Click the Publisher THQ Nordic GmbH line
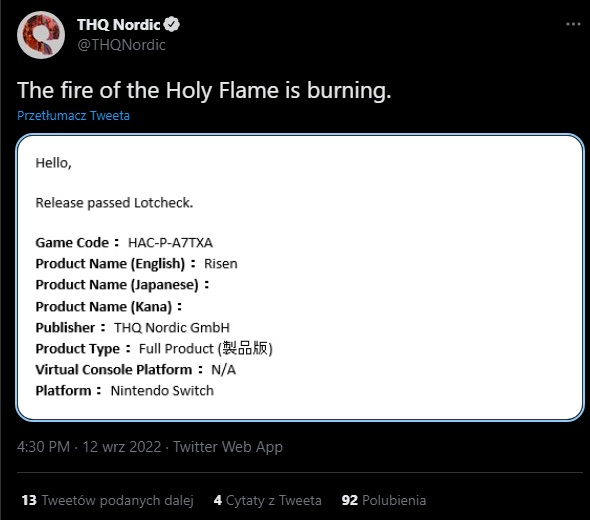 coord(132,328)
